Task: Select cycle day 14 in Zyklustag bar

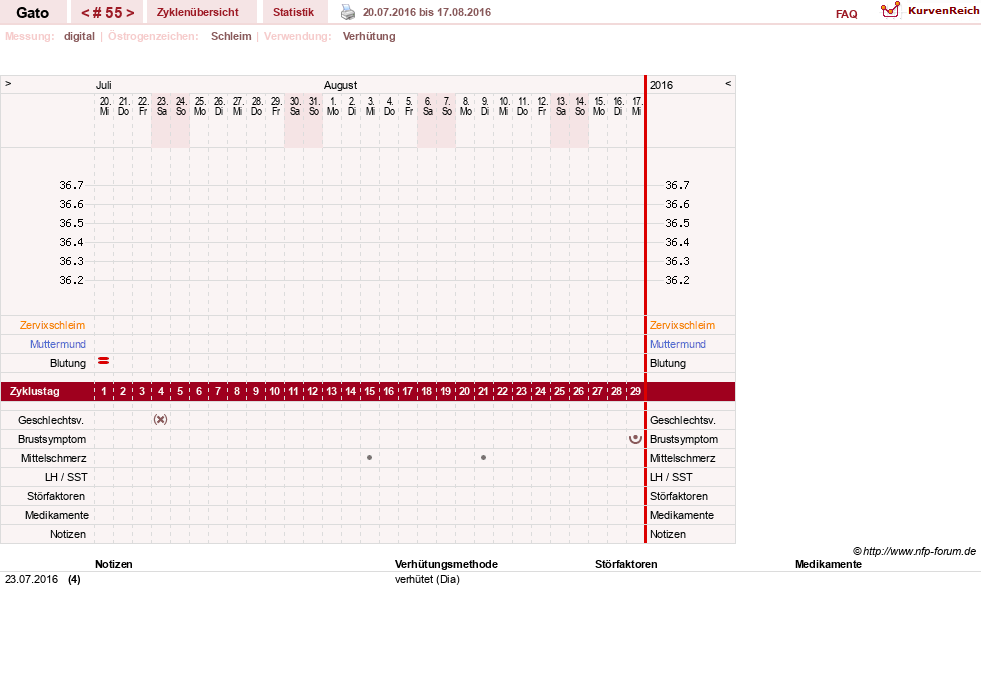Action: (x=350, y=392)
